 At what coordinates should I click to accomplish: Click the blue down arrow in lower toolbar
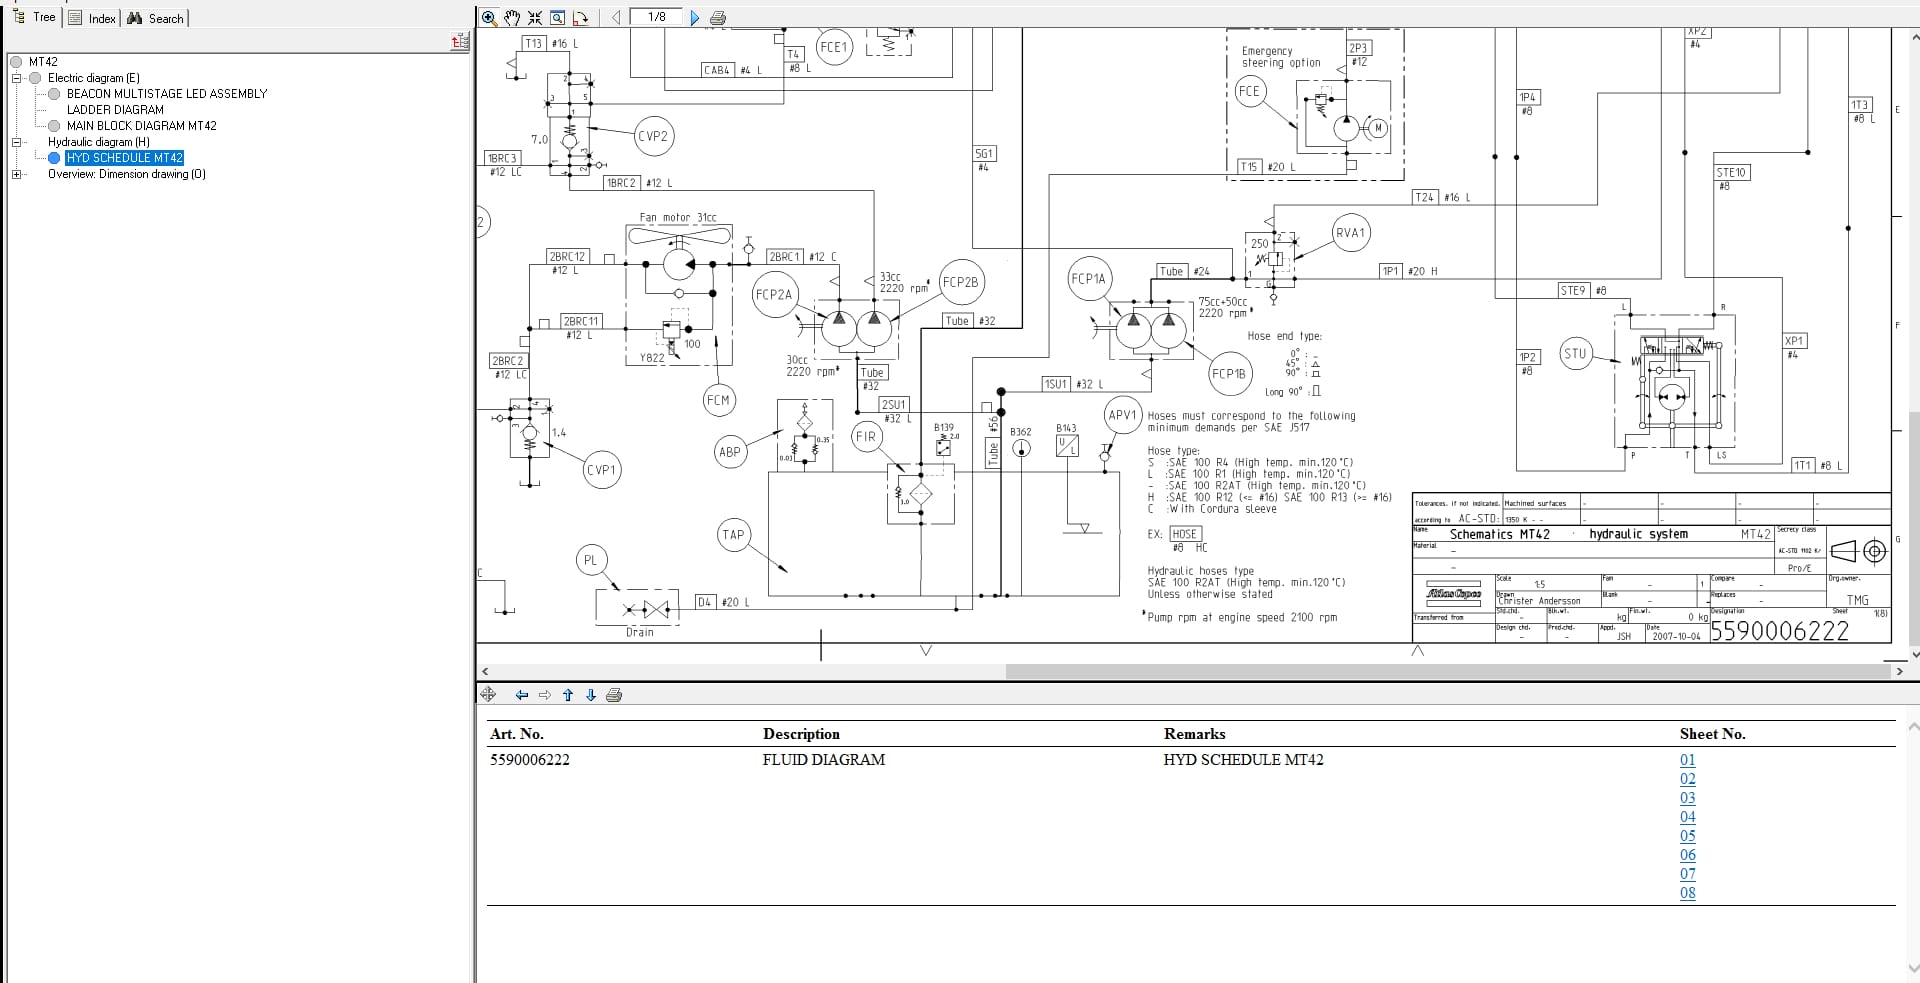tap(591, 695)
